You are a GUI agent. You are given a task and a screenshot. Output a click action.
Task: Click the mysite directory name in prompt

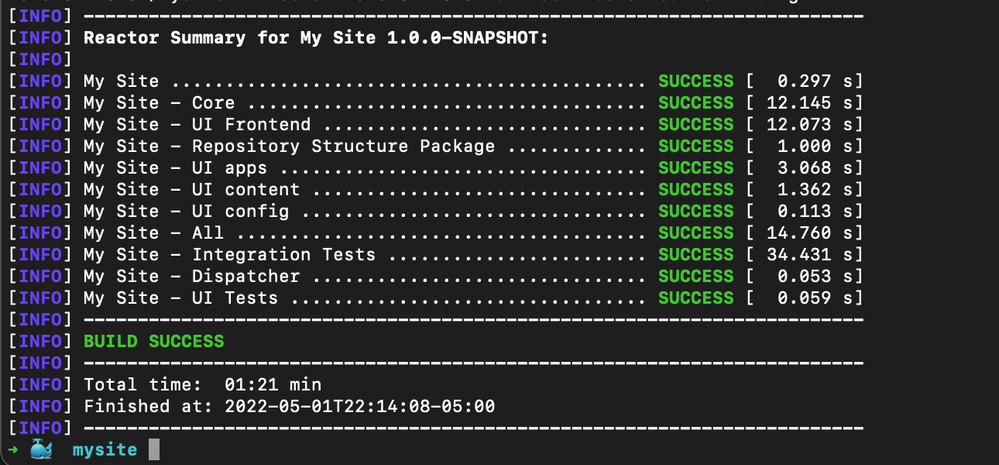[105, 450]
